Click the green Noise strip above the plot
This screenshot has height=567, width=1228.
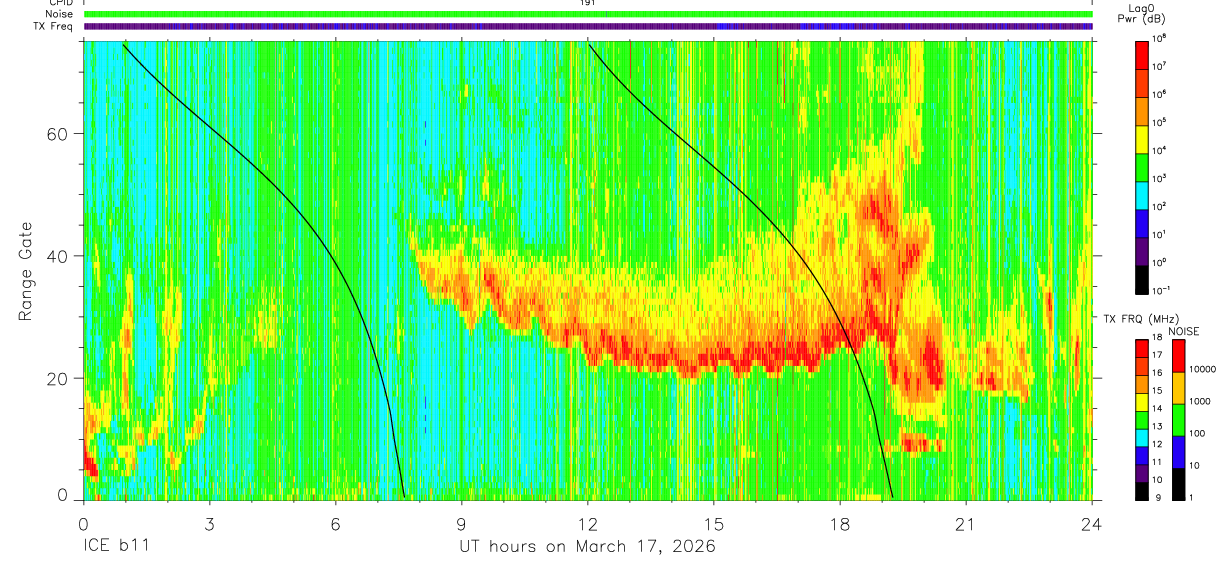click(x=588, y=14)
